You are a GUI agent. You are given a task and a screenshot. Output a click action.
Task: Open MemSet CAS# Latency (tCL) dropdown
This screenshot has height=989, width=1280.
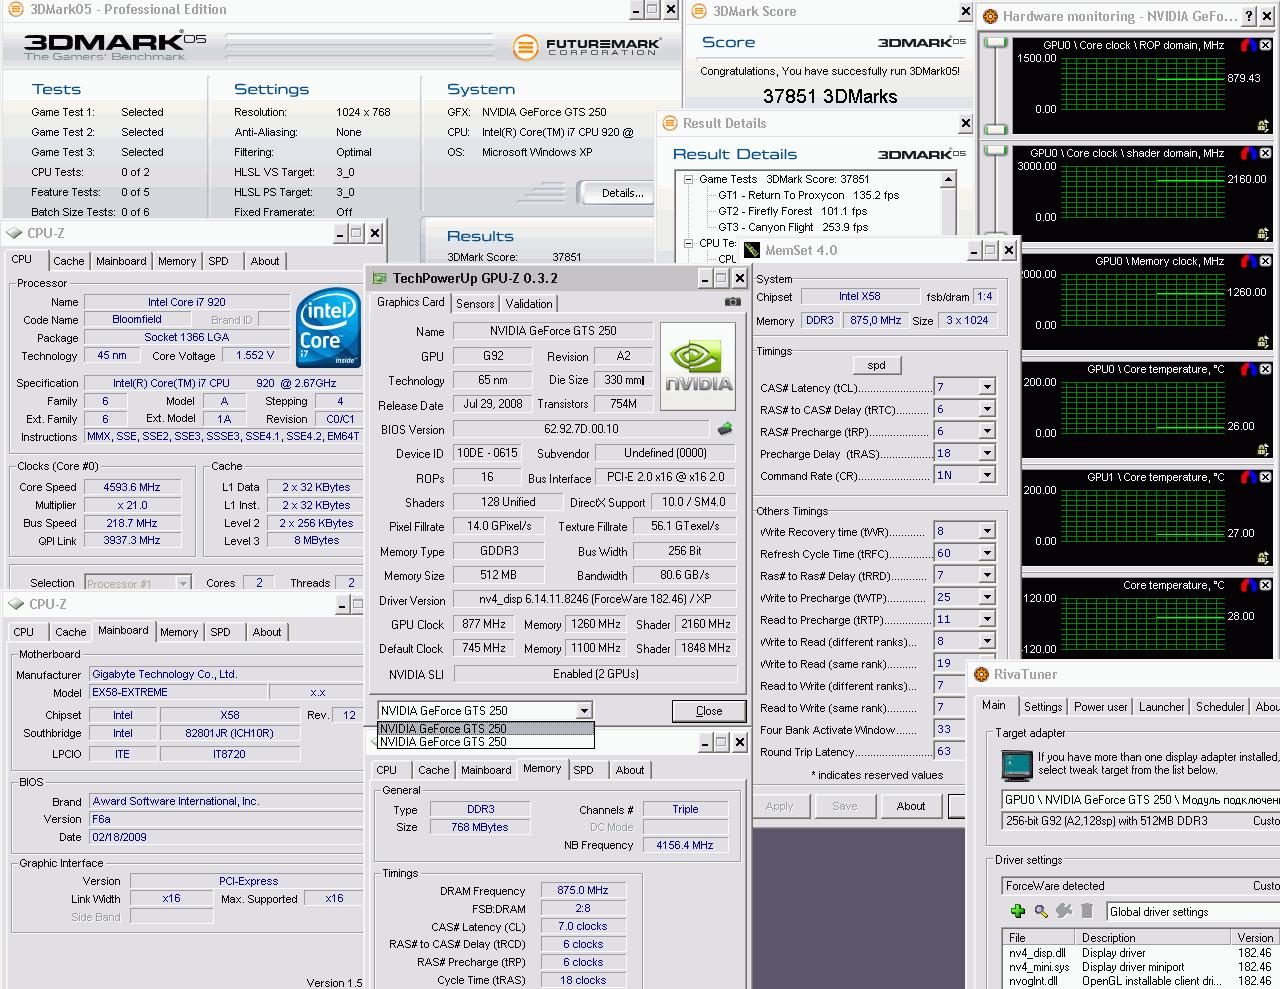(987, 387)
